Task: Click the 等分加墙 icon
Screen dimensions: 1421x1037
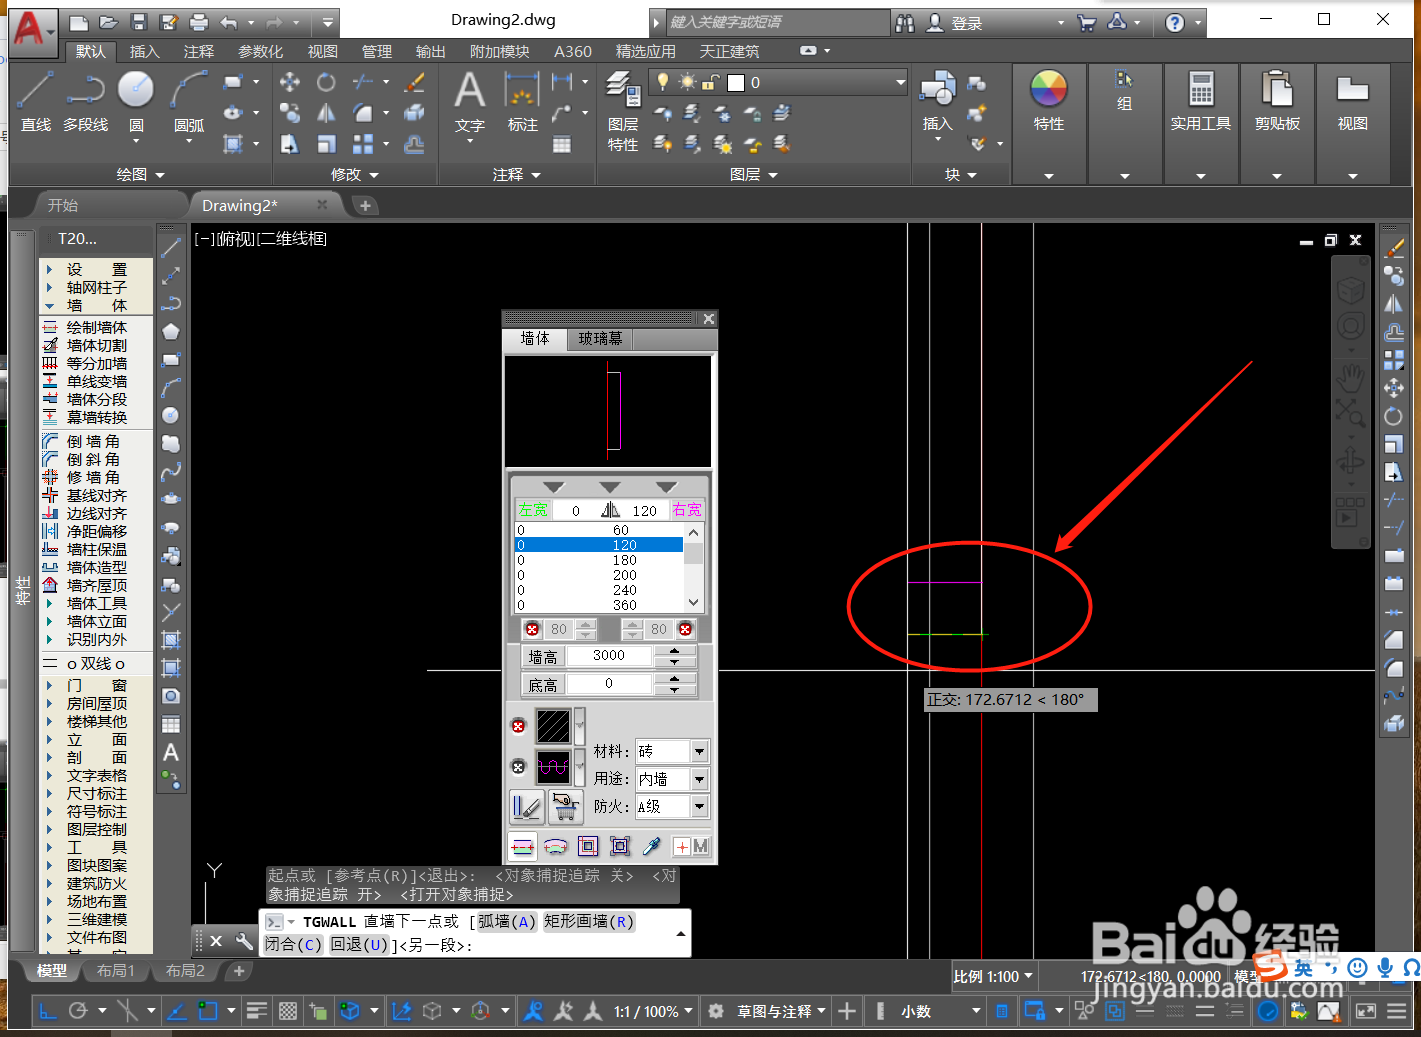Action: point(50,363)
